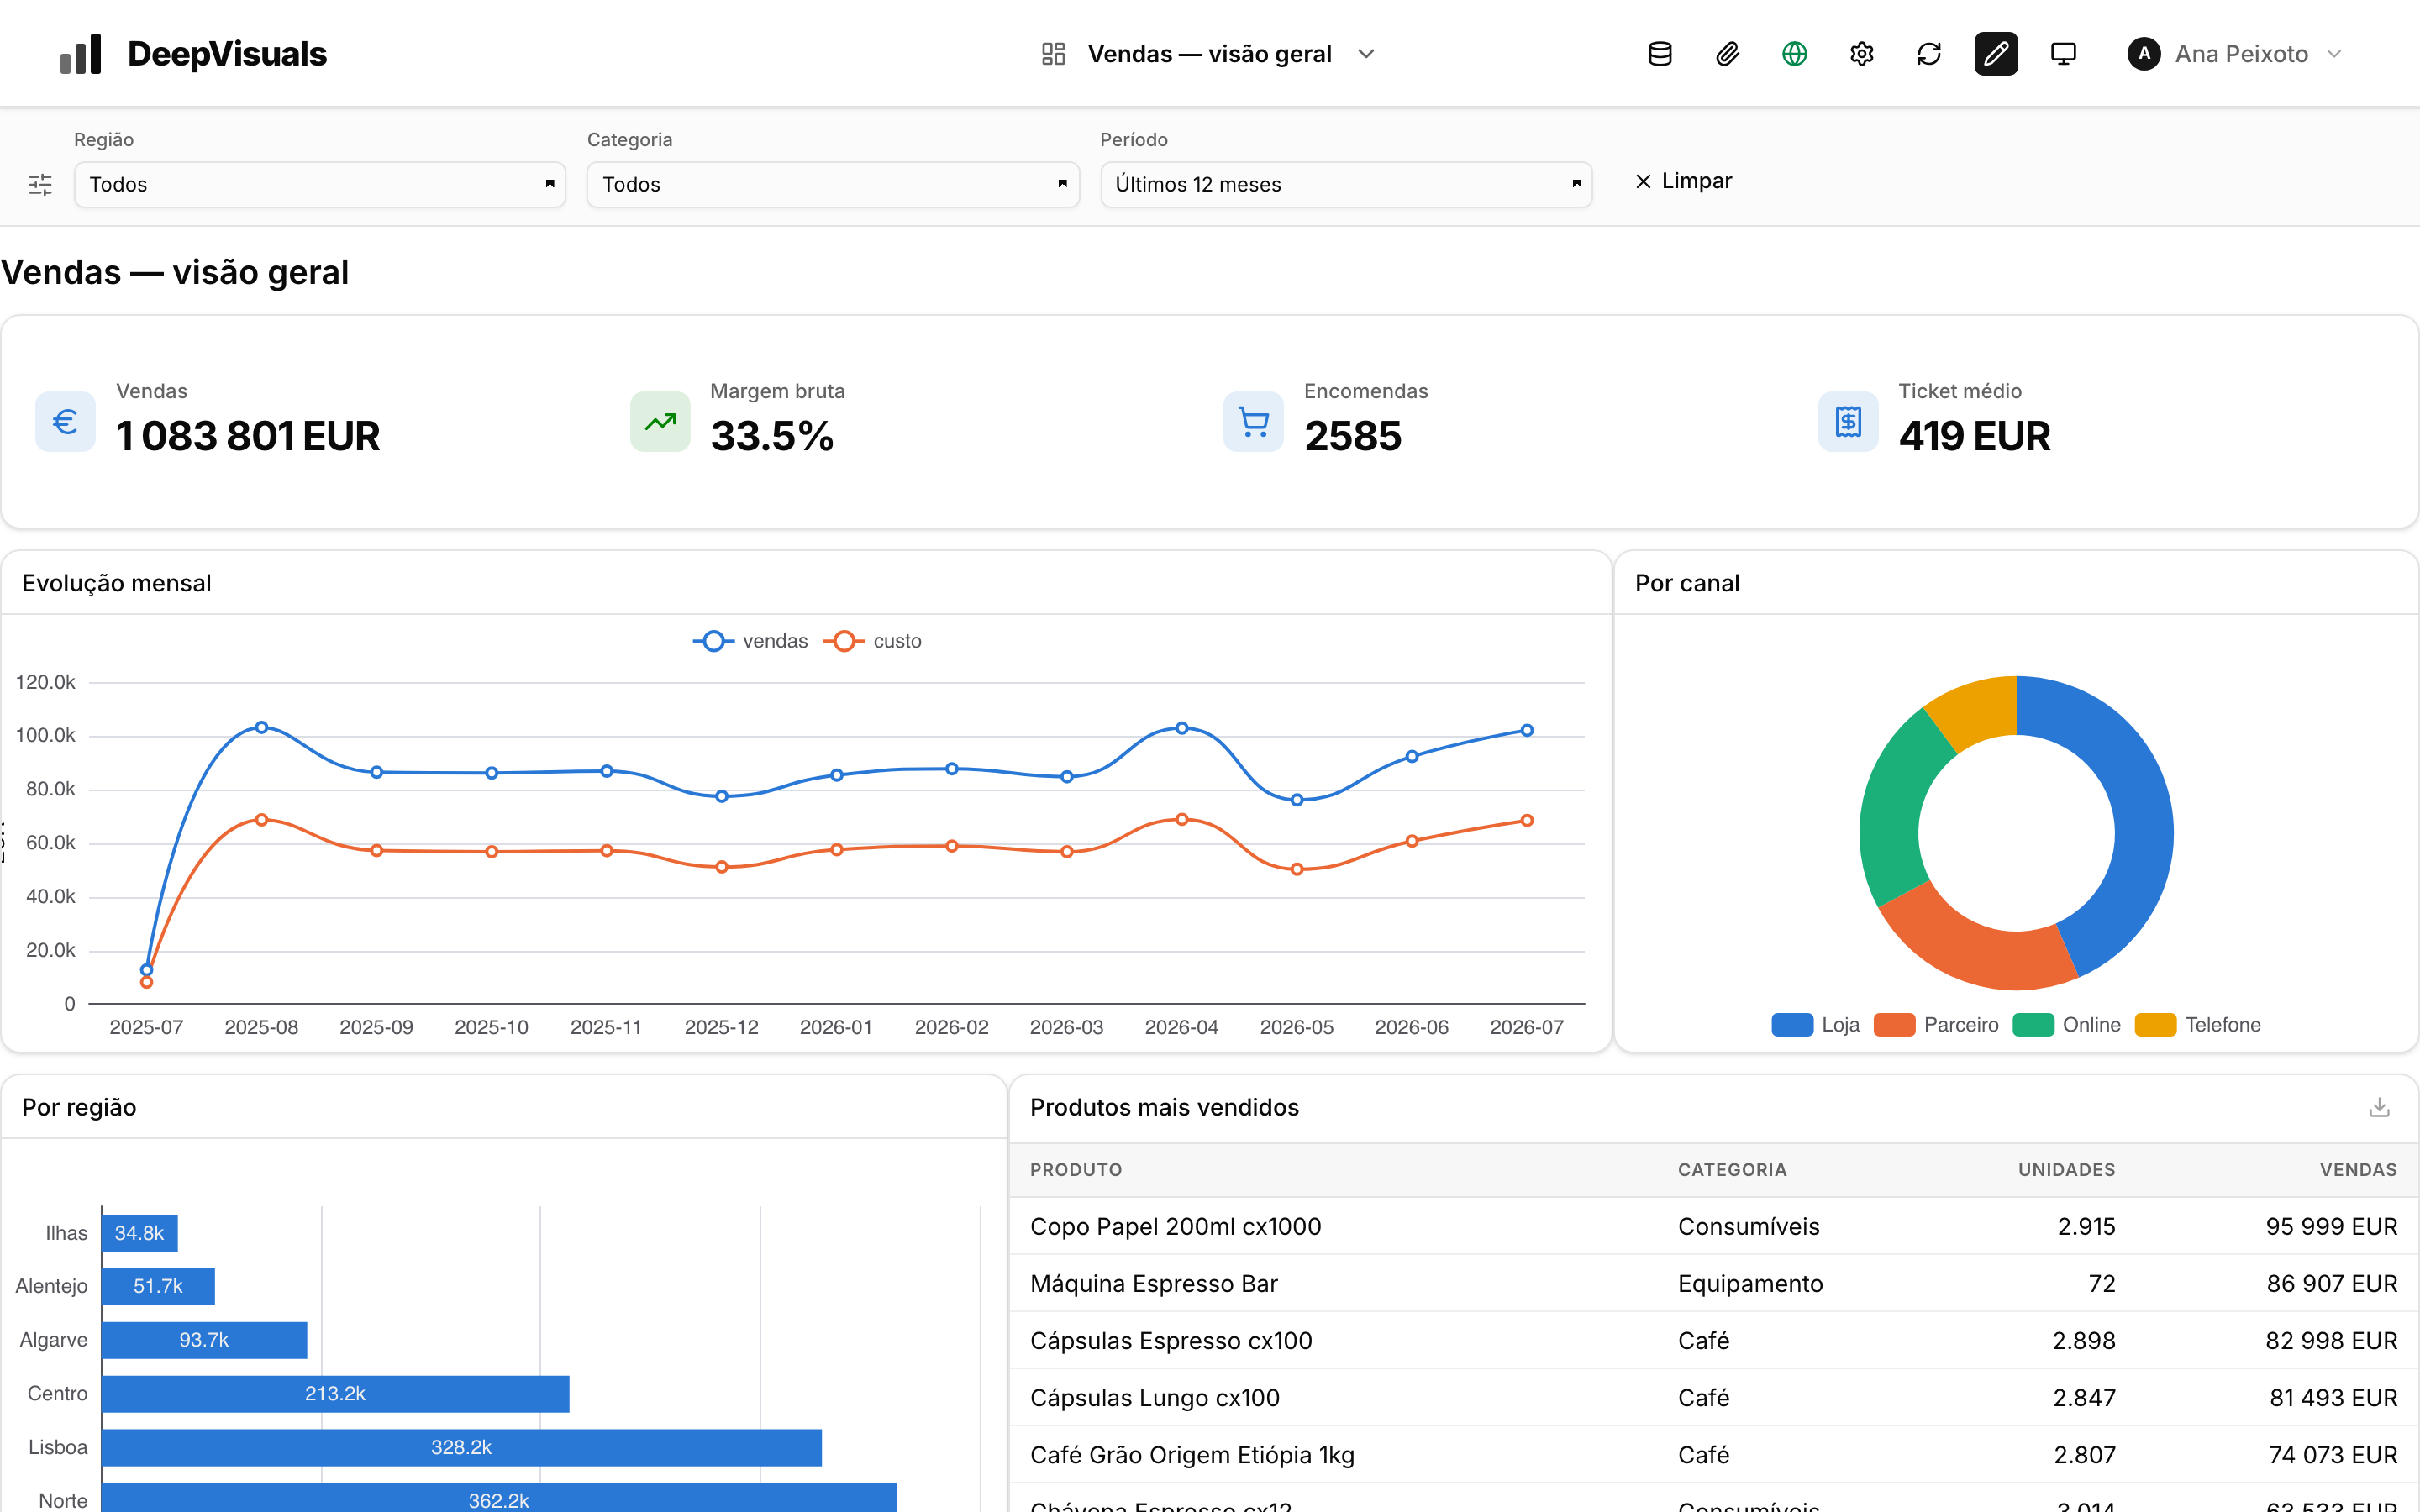Download the Produtos mais vendidos table
This screenshot has width=2420, height=1512.
pos(2379,1107)
